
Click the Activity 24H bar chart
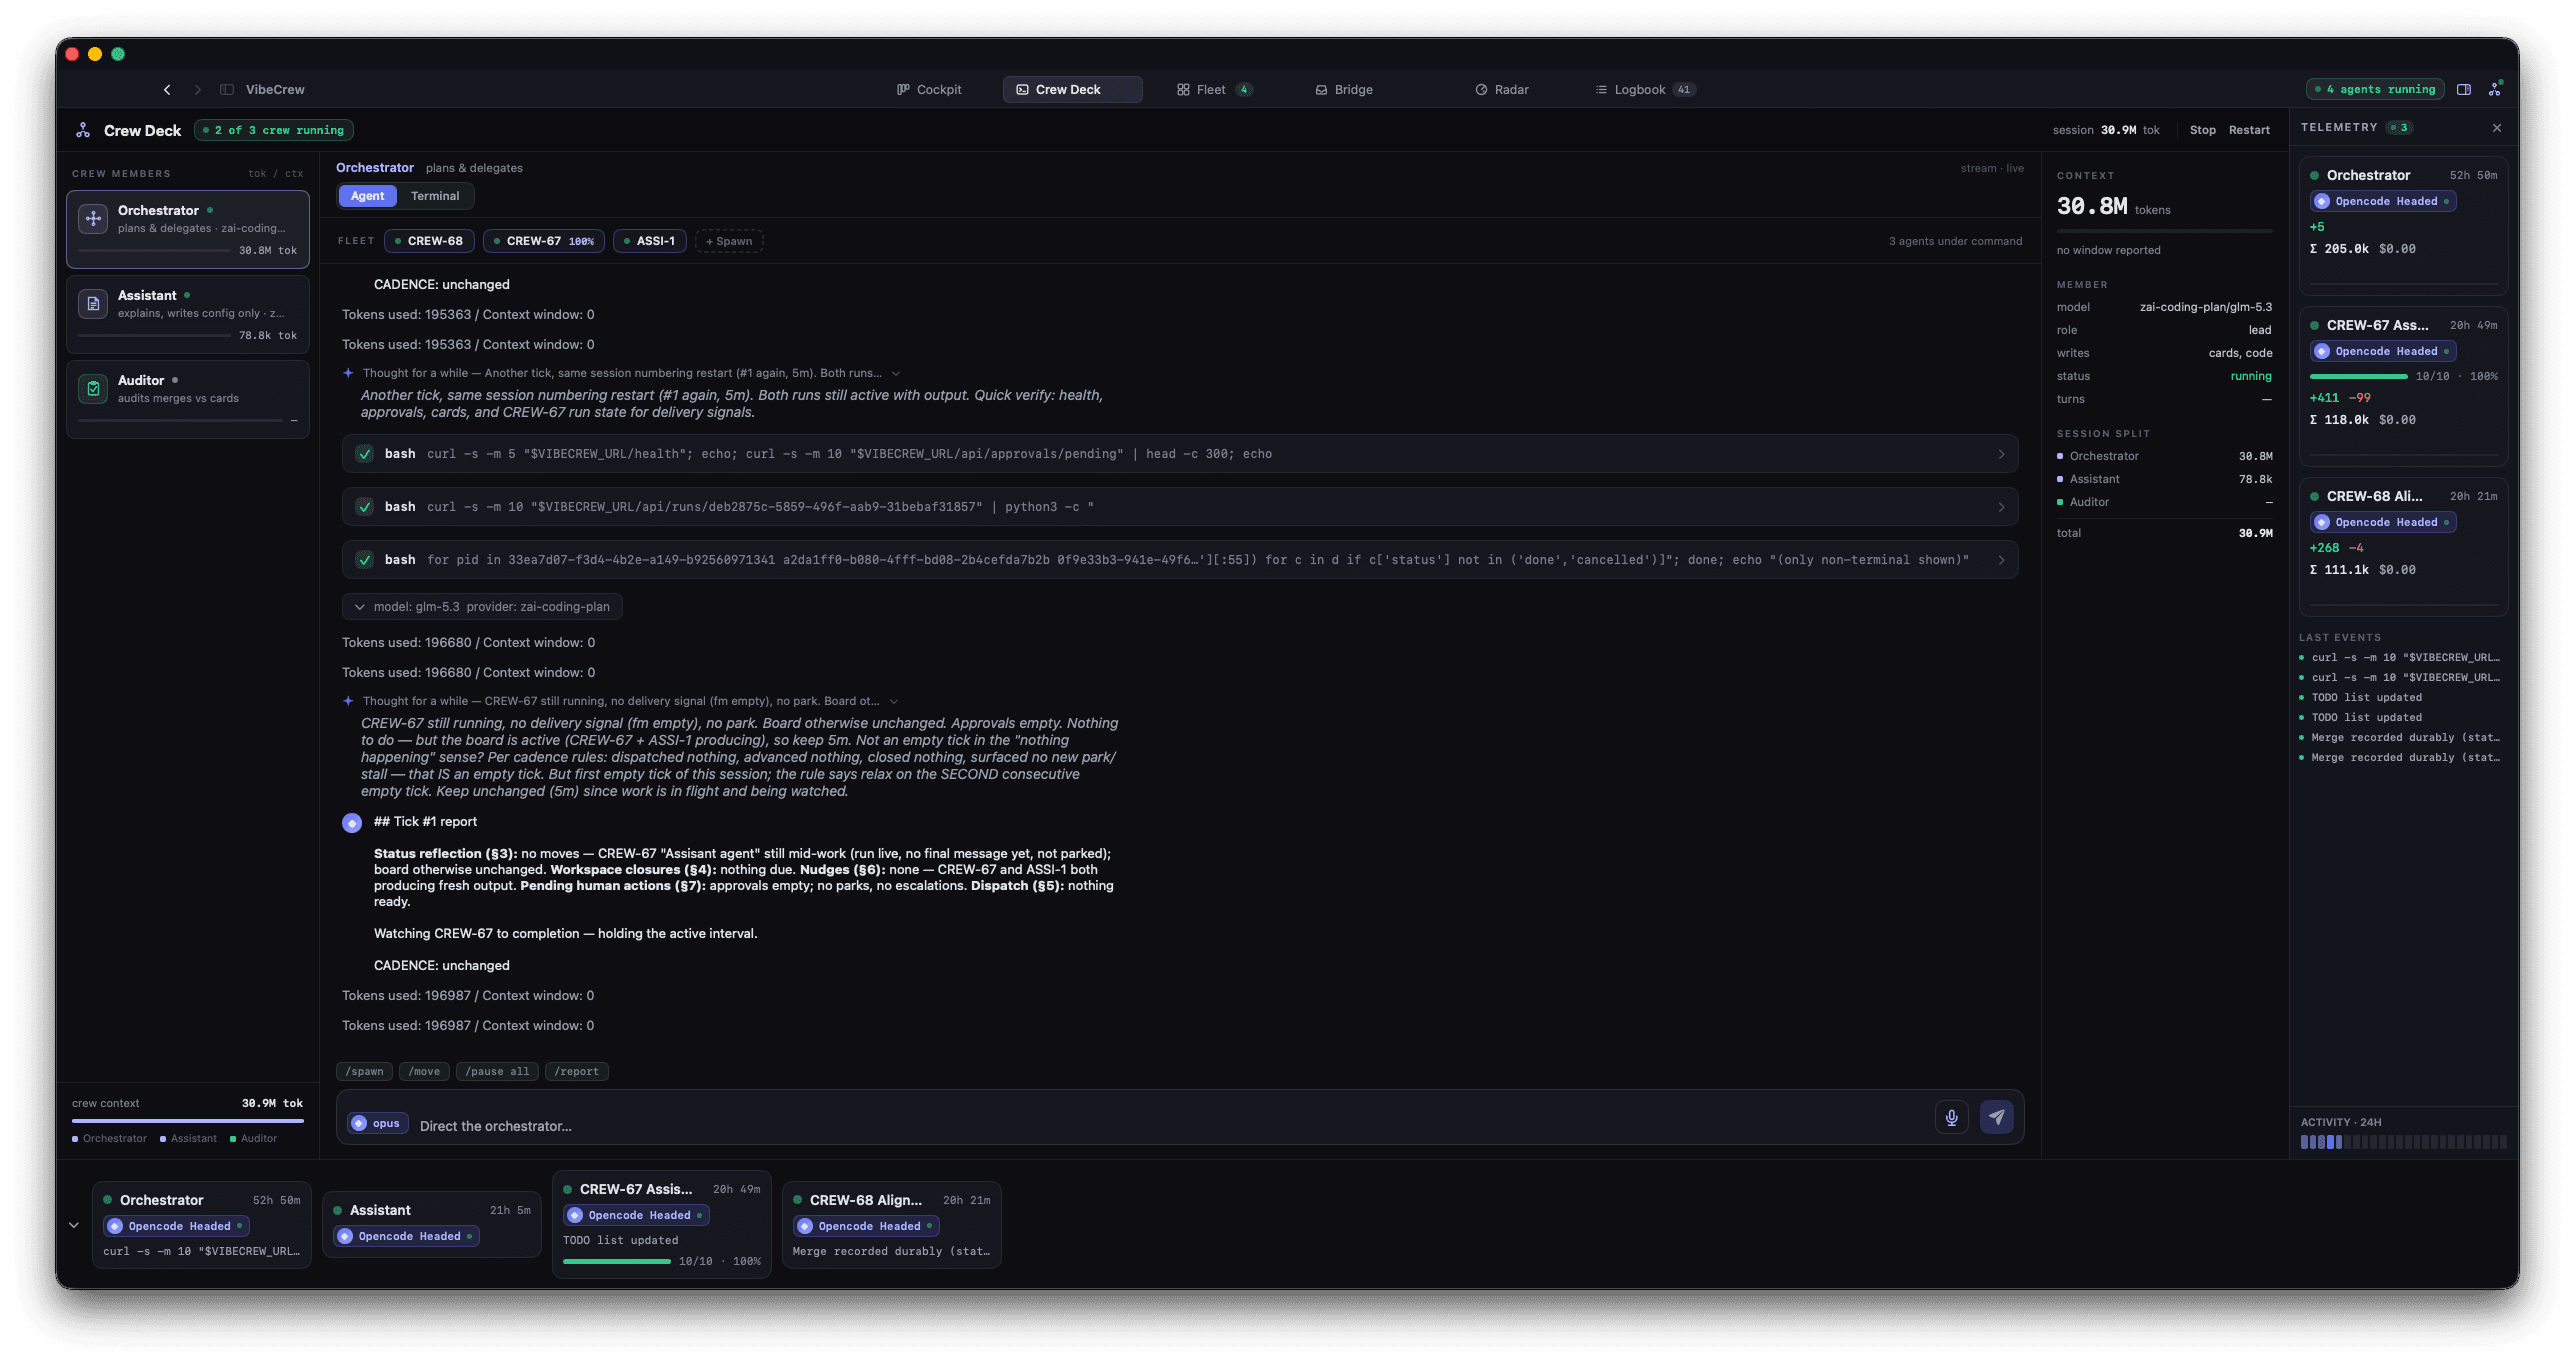coord(2403,1143)
